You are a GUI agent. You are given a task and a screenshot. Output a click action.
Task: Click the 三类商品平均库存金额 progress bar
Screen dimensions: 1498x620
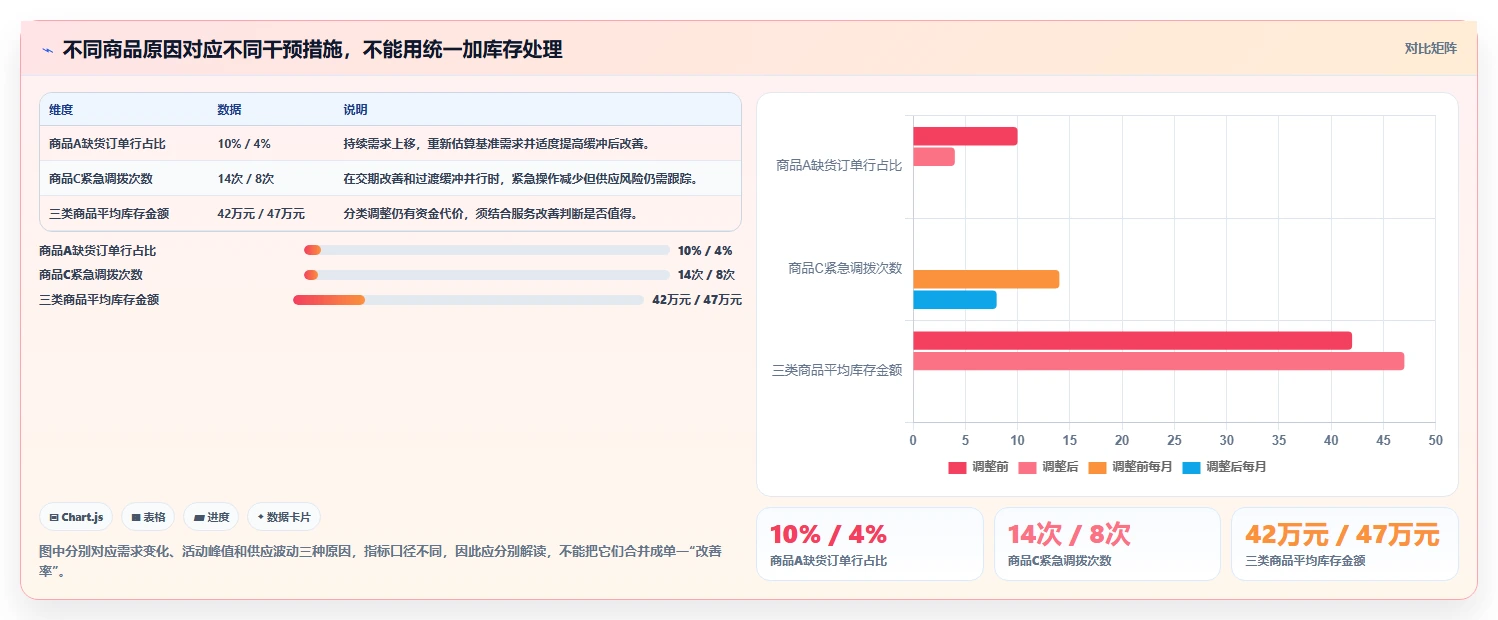468,300
